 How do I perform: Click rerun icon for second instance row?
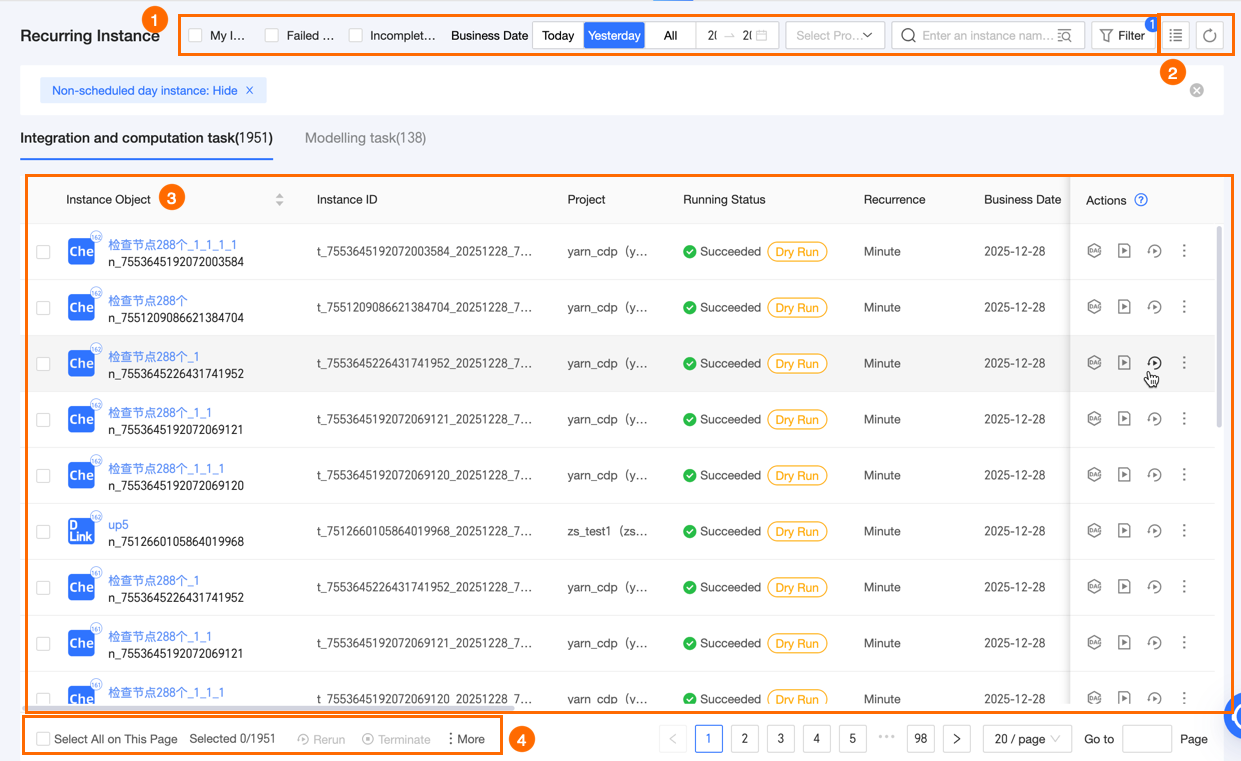1154,308
